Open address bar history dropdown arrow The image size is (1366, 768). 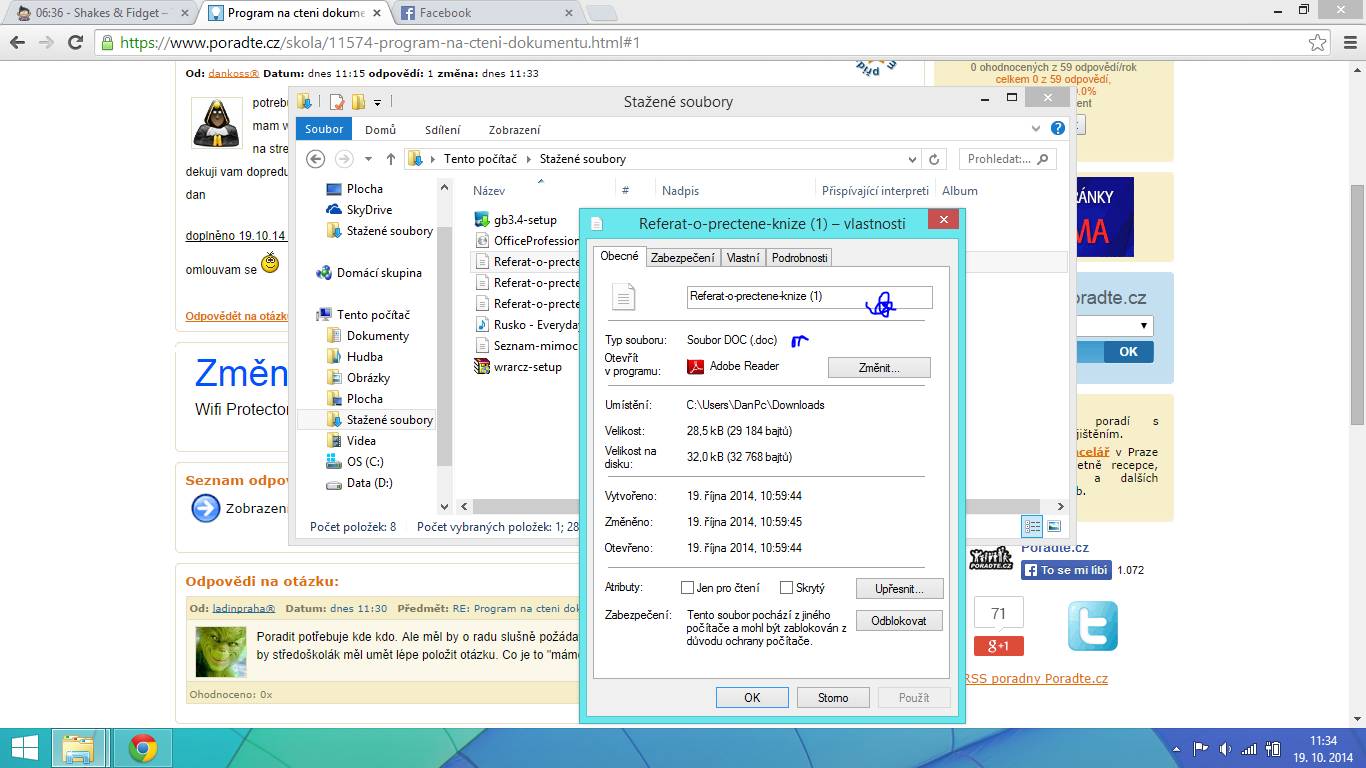(912, 159)
